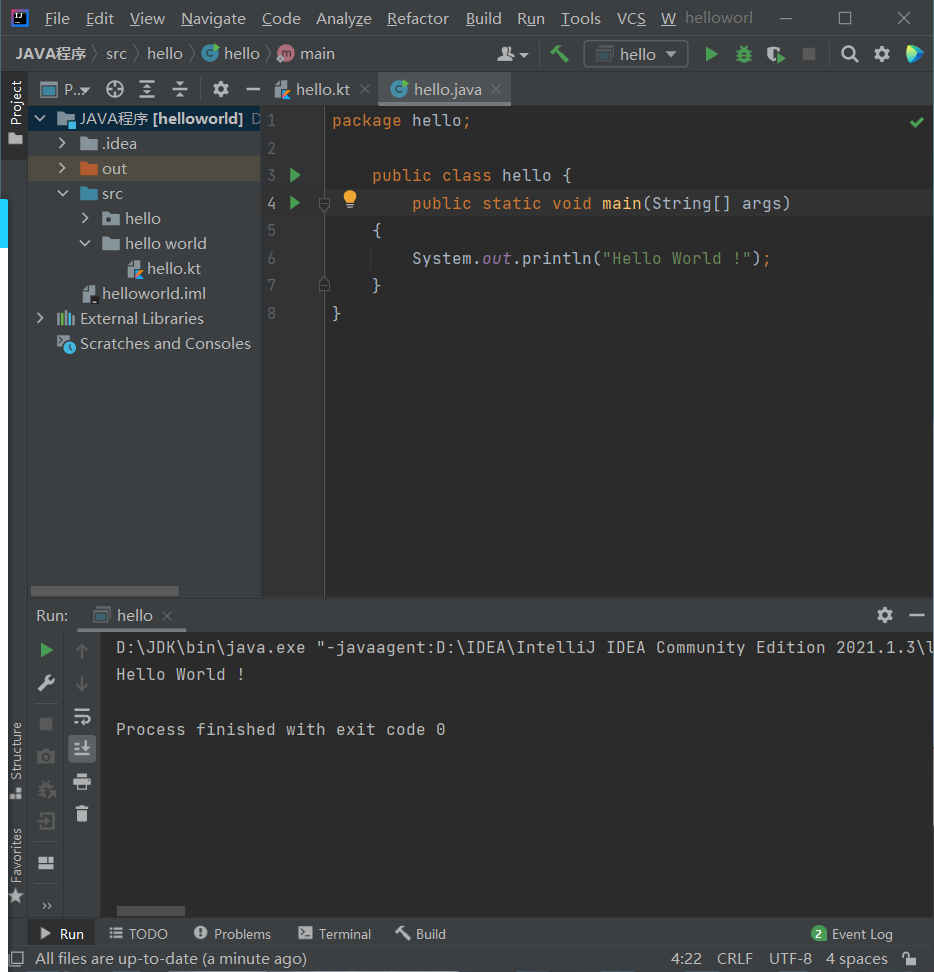This screenshot has width=934, height=972.
Task: Open the Build menu in the menu bar
Action: (483, 19)
